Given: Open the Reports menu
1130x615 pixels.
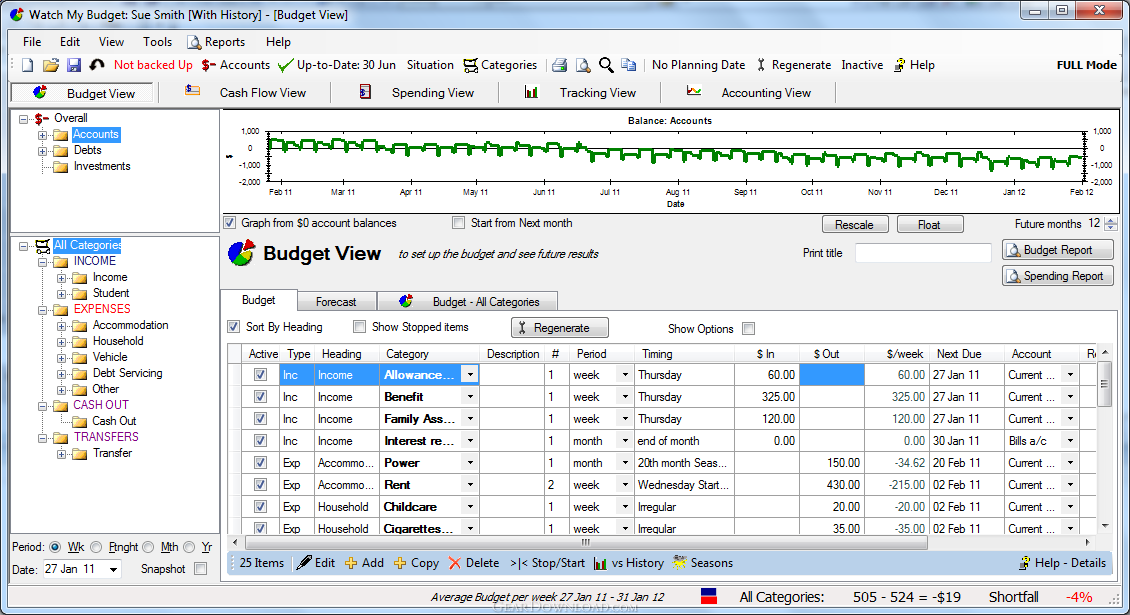Looking at the screenshot, I should tap(216, 42).
